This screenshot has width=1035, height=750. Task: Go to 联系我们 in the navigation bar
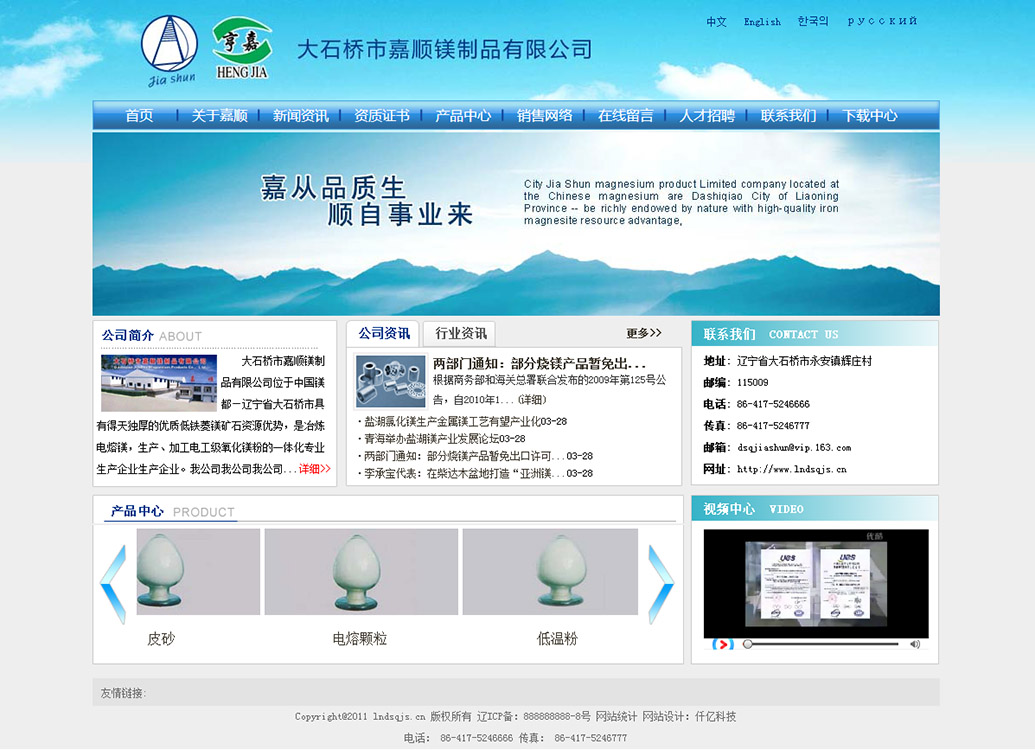point(788,115)
